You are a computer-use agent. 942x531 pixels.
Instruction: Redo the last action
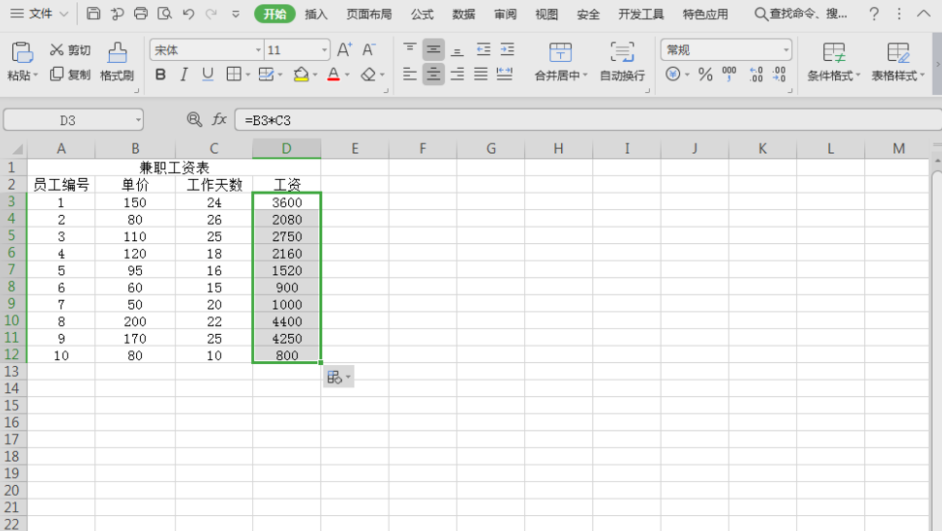click(211, 13)
